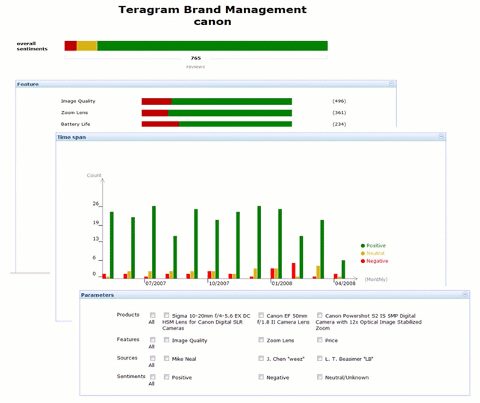Tick the Features All checkbox

tap(152, 340)
